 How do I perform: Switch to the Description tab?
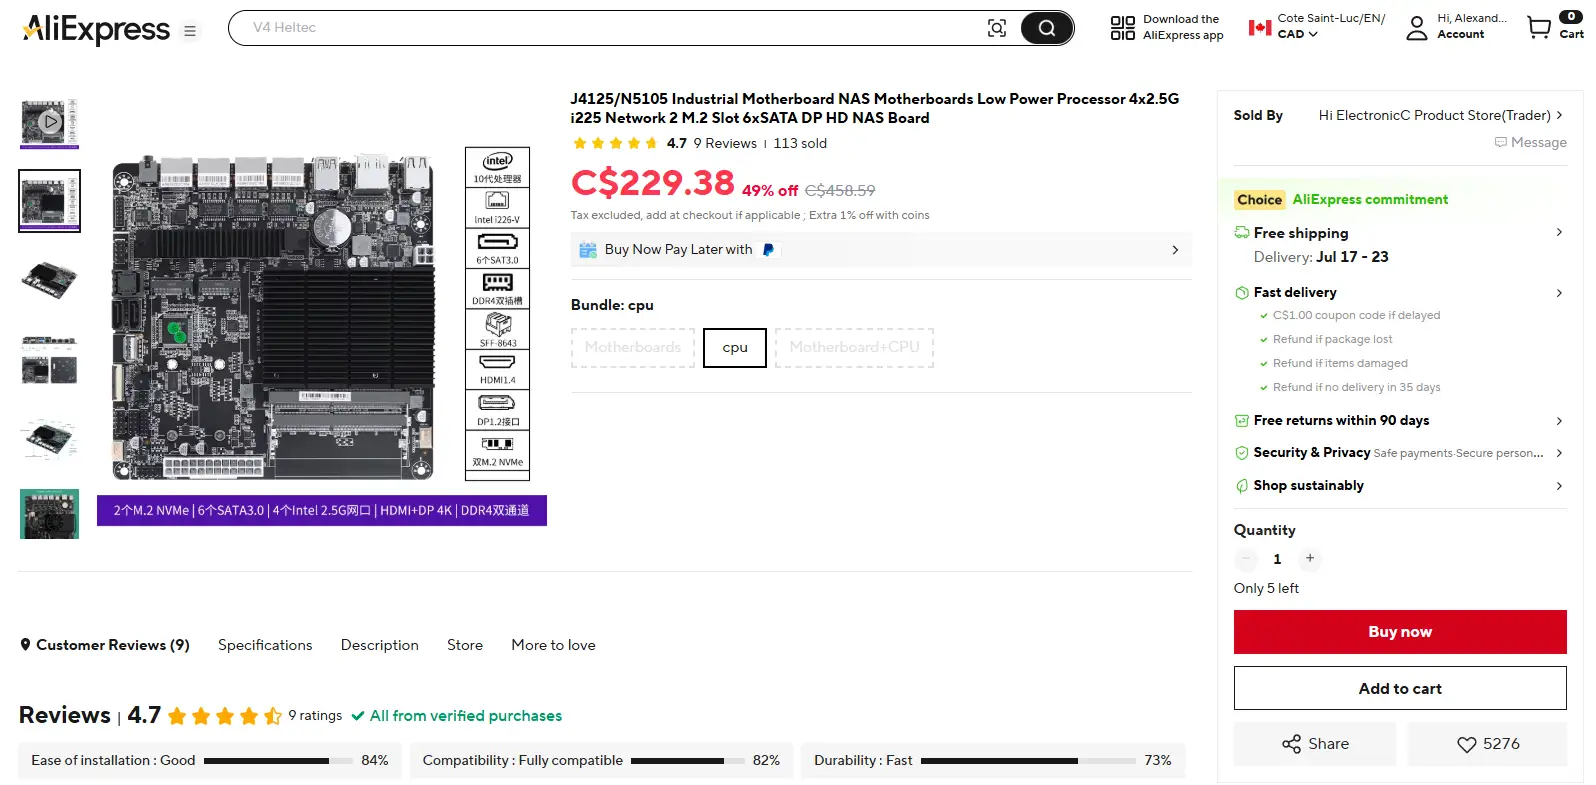coord(379,645)
